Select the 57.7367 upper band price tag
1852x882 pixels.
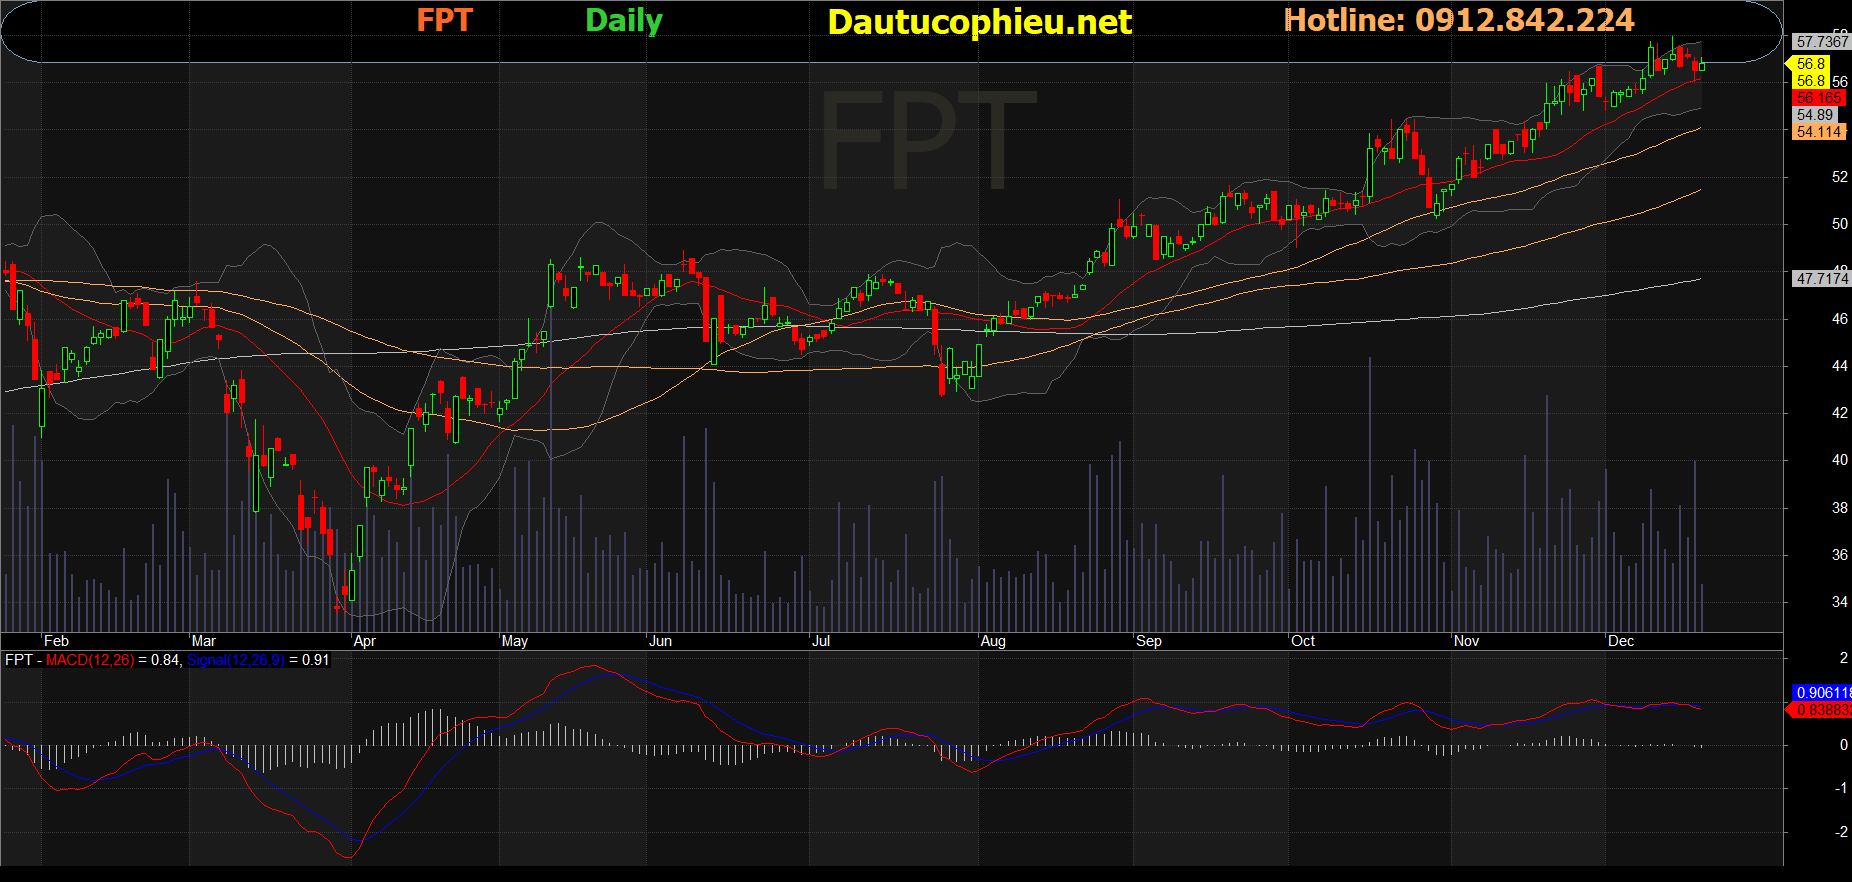[1821, 42]
